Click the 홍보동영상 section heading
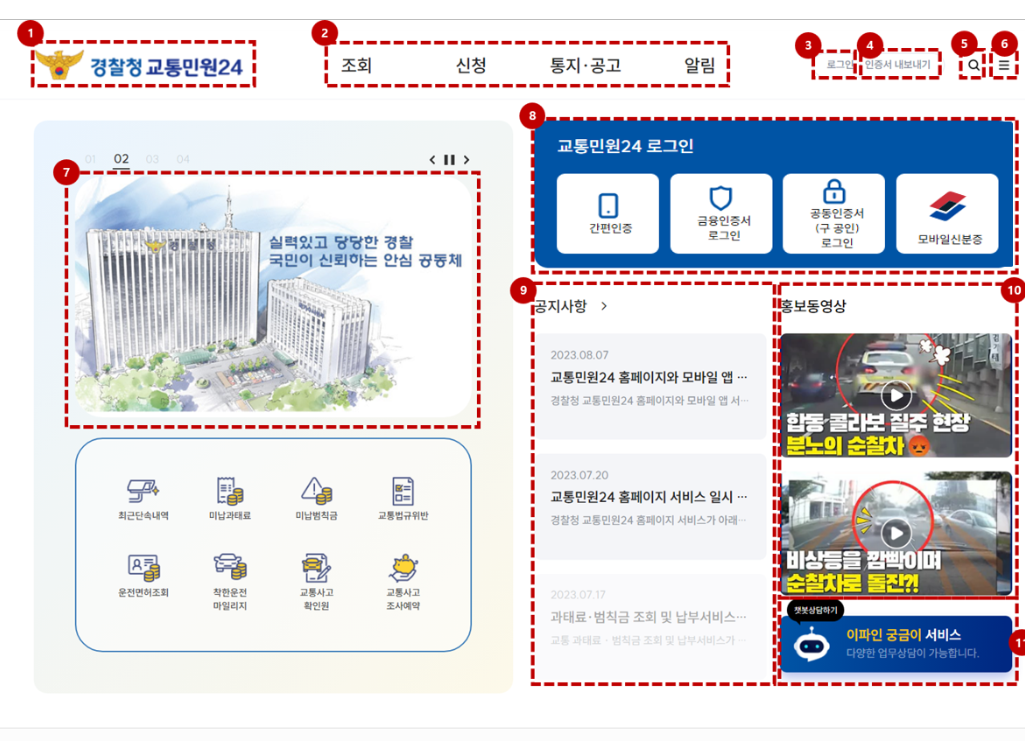Viewport: 1025px width, 741px height. [813, 306]
